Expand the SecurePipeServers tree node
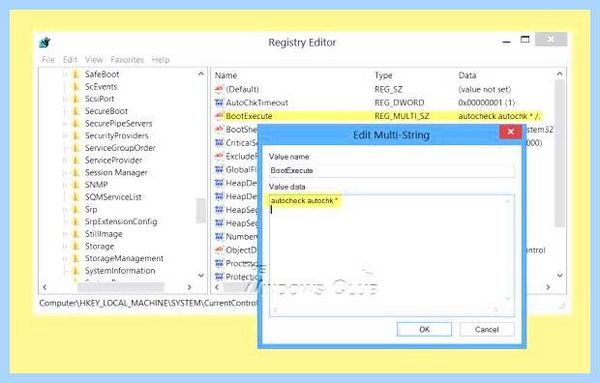Viewport: 600px width, 383px height. (65, 123)
